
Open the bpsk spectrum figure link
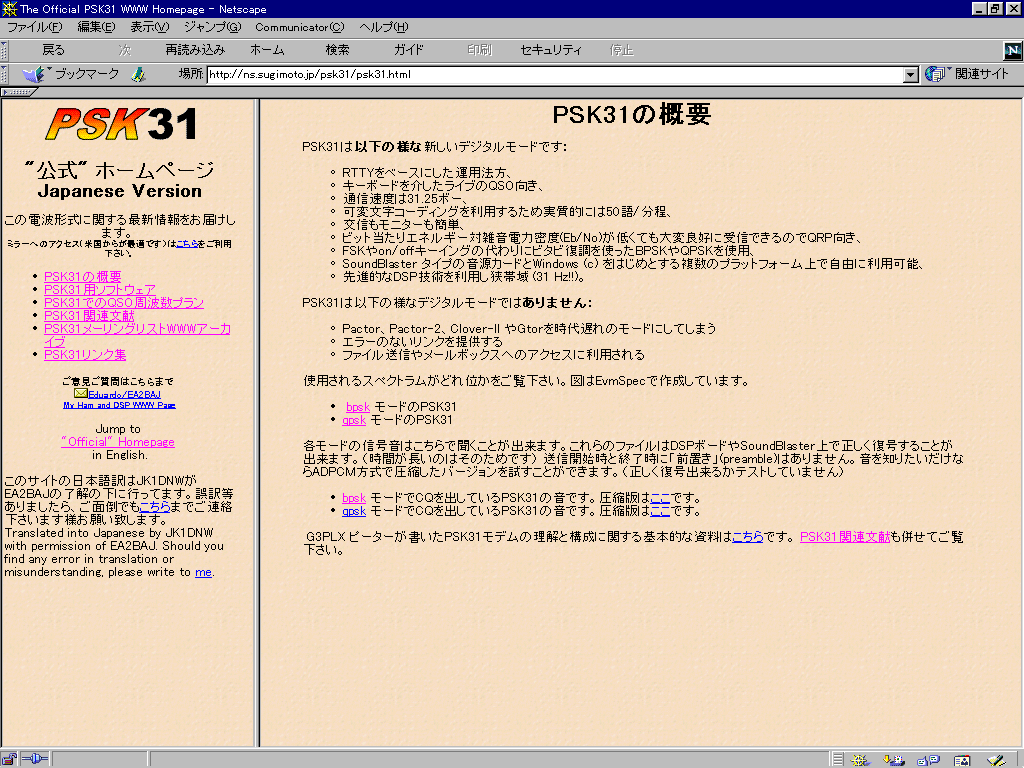tap(358, 407)
